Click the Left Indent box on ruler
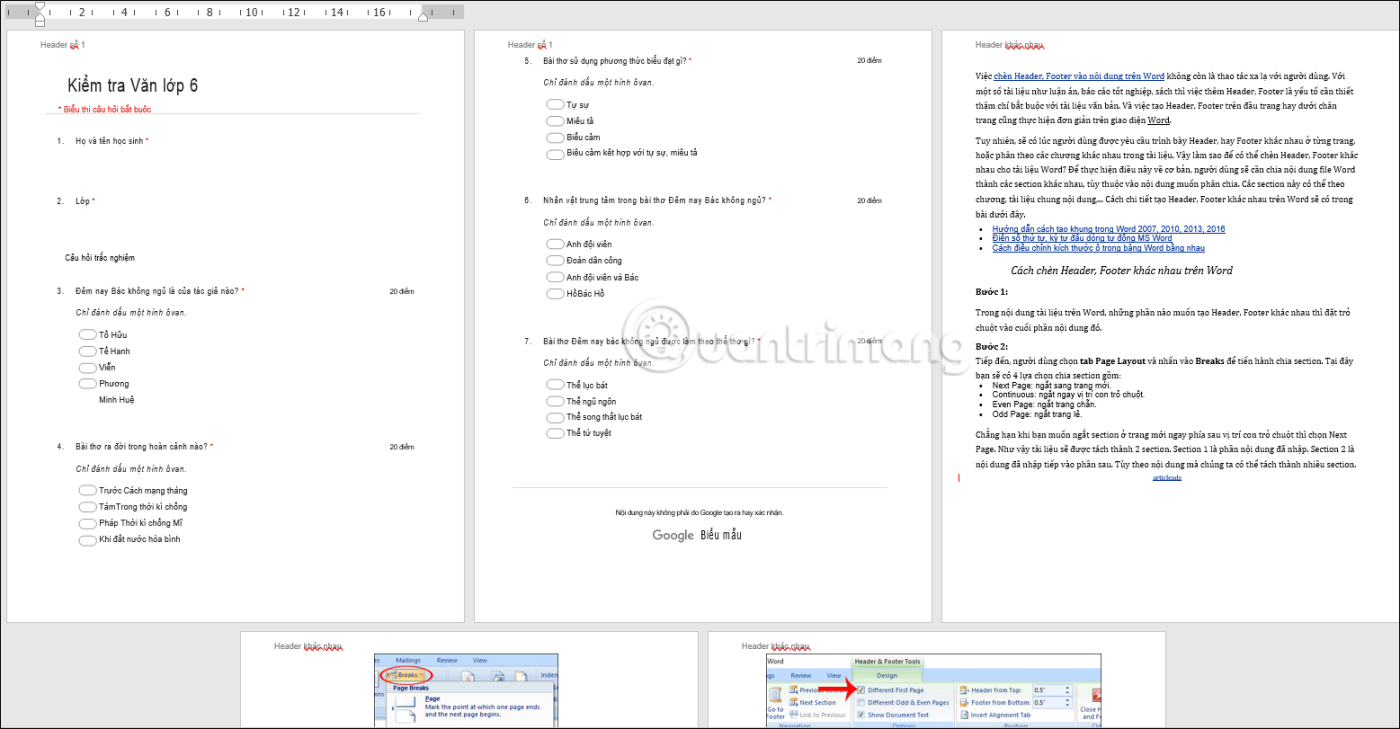Screen dimensions: 1400x729 point(39,22)
